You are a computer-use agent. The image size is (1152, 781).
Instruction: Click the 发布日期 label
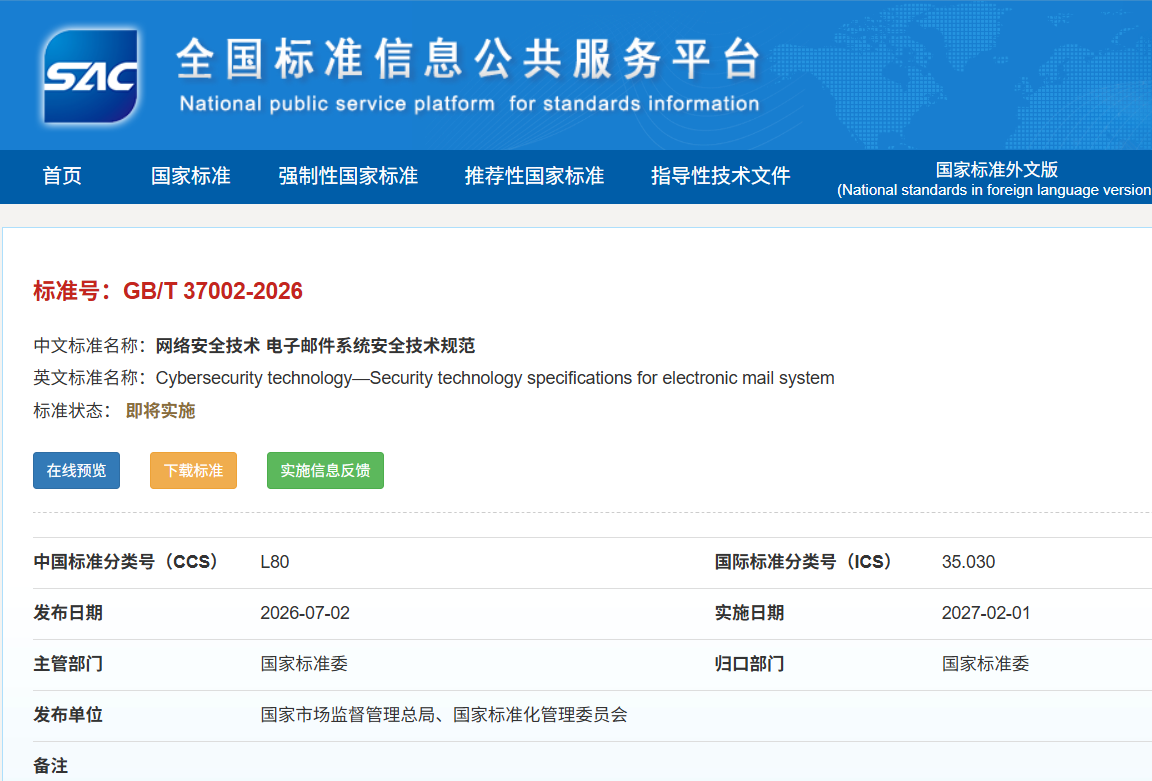(x=68, y=613)
